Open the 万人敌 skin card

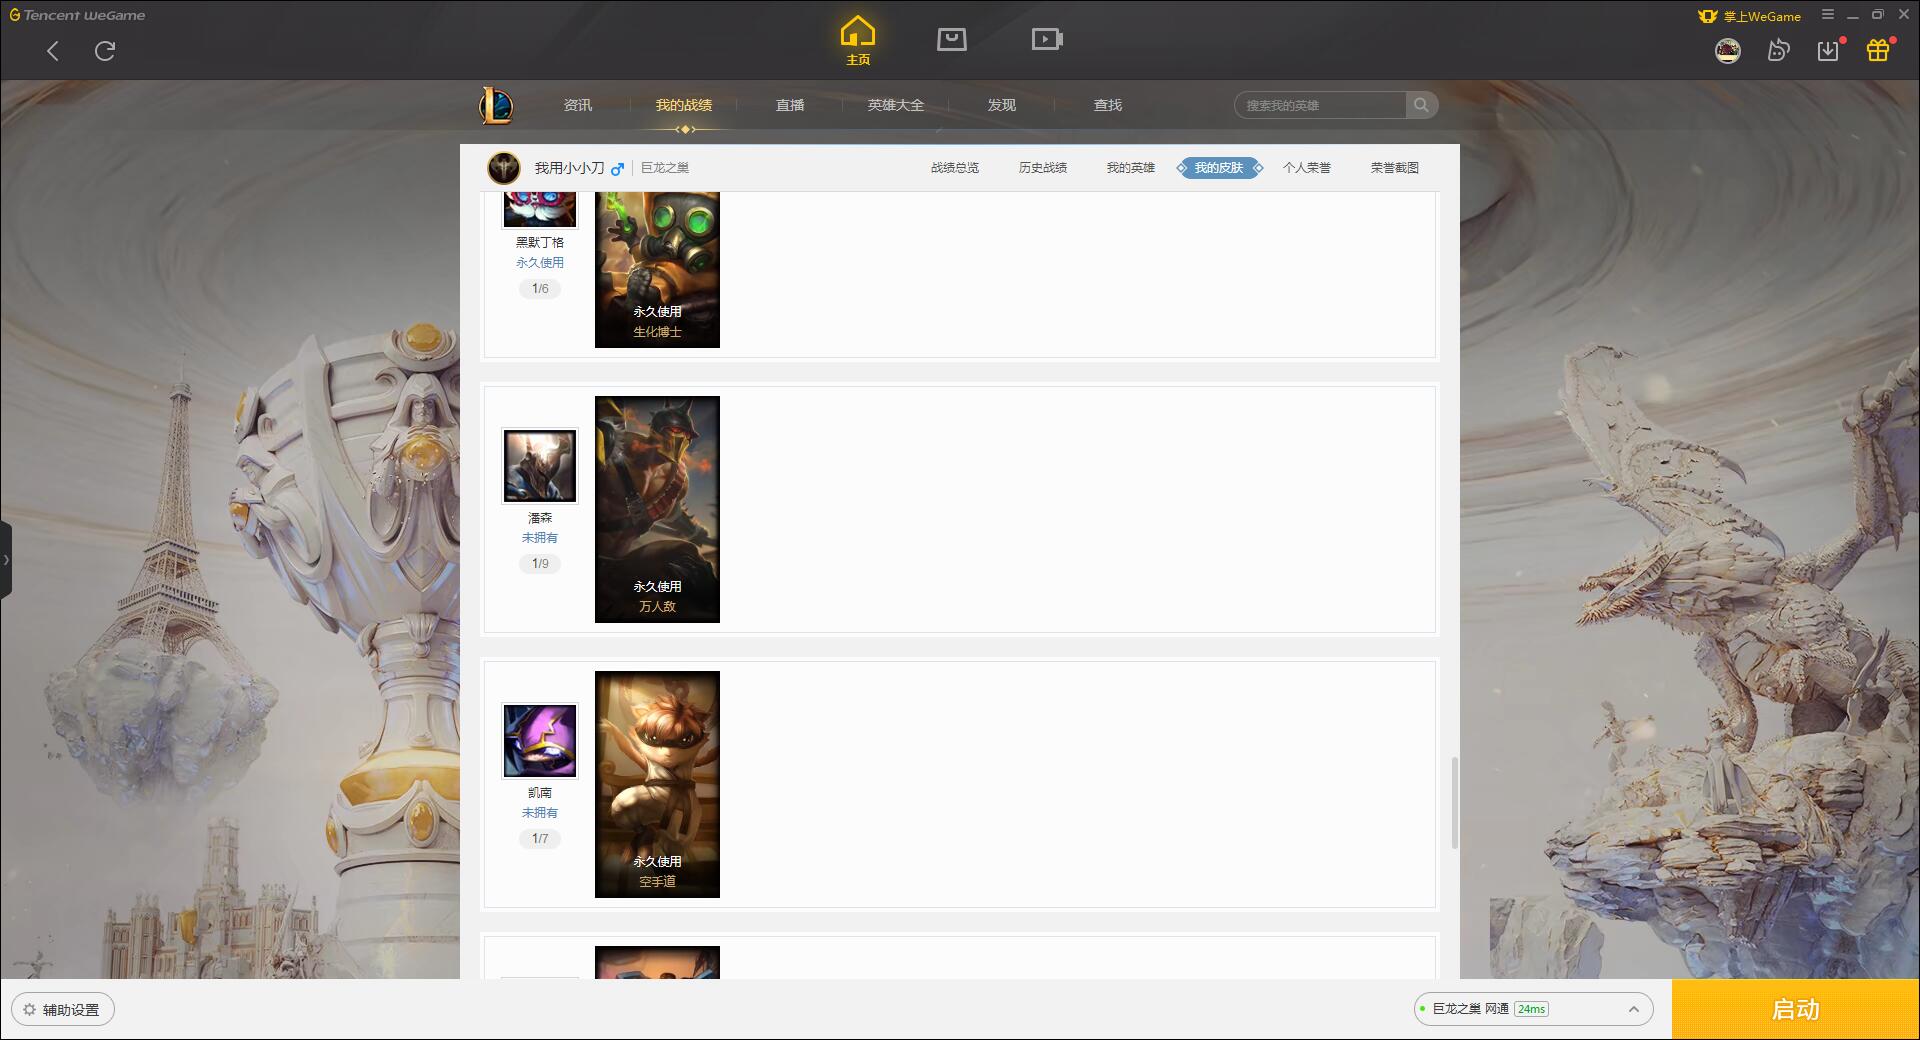coord(657,509)
